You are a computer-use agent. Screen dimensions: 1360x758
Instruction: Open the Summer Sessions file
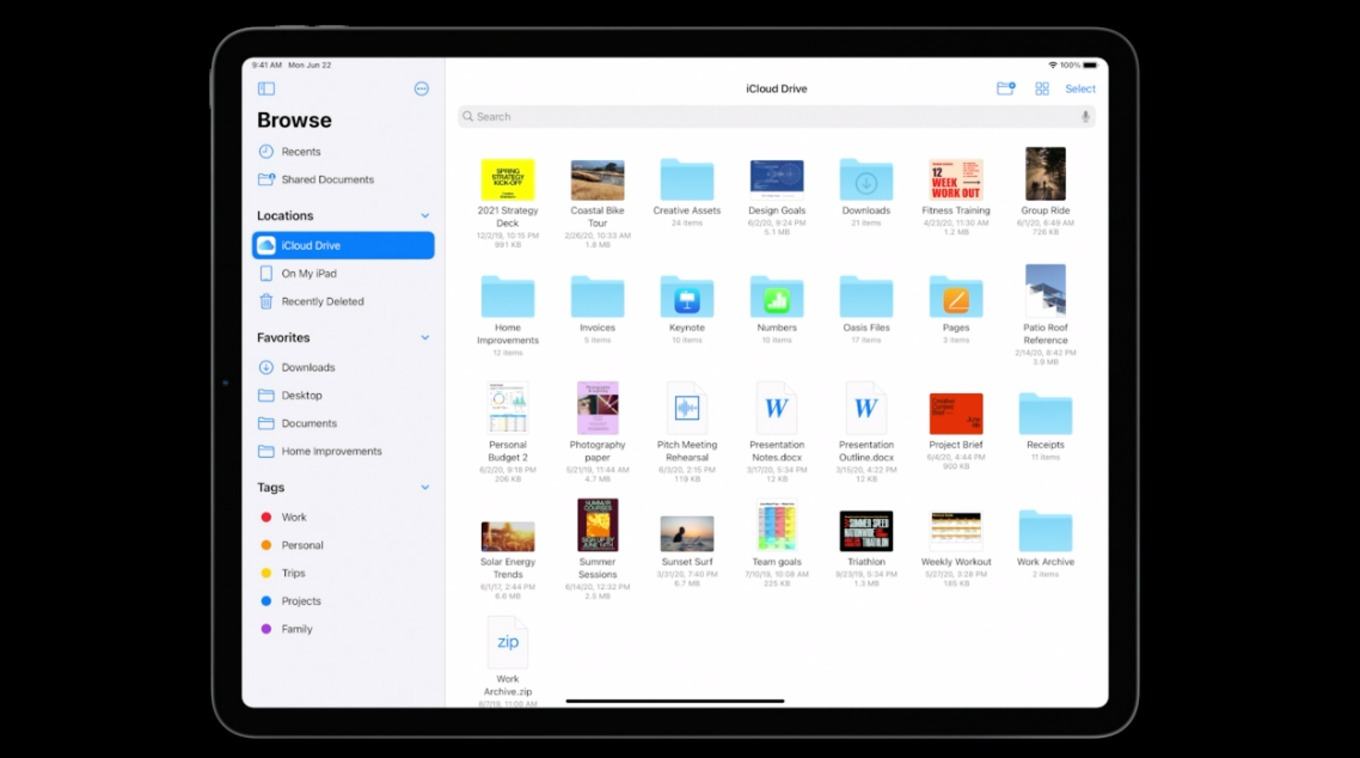click(598, 525)
